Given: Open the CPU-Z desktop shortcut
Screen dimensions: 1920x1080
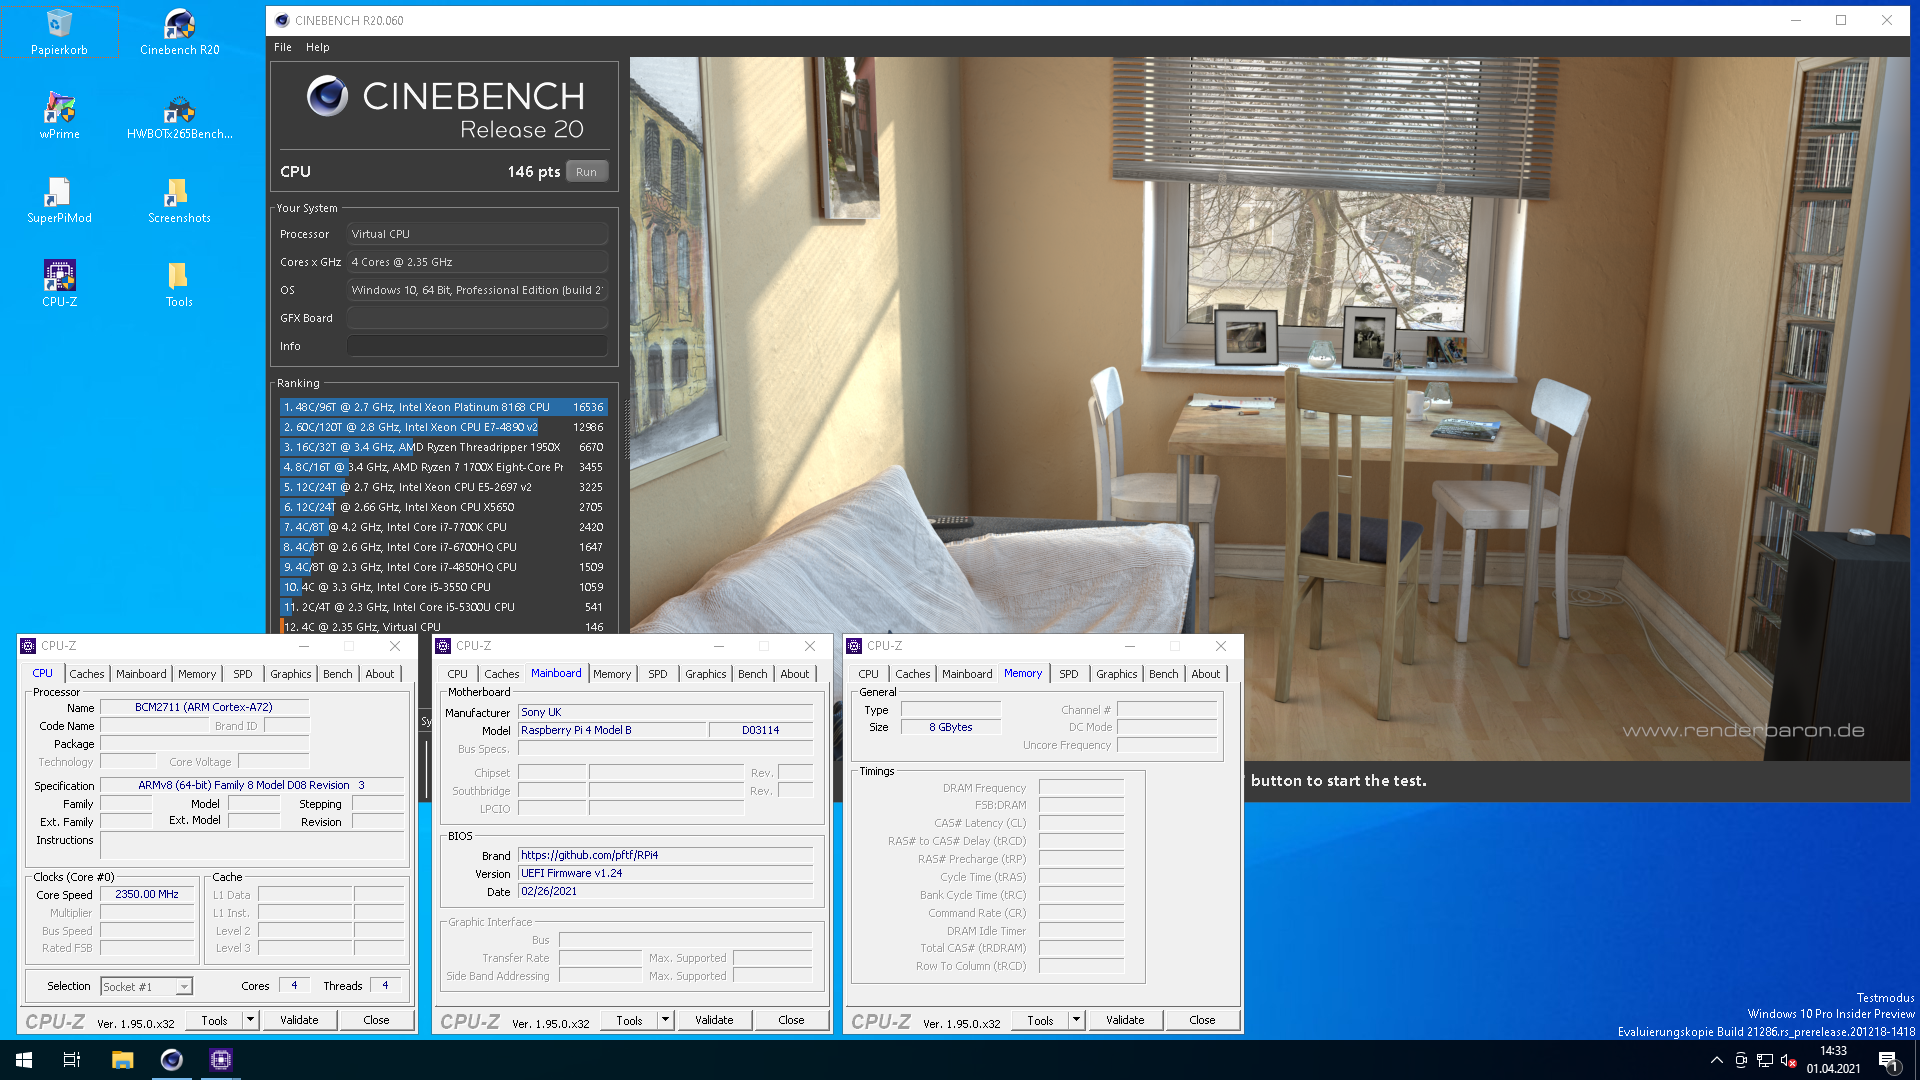Looking at the screenshot, I should point(59,284).
